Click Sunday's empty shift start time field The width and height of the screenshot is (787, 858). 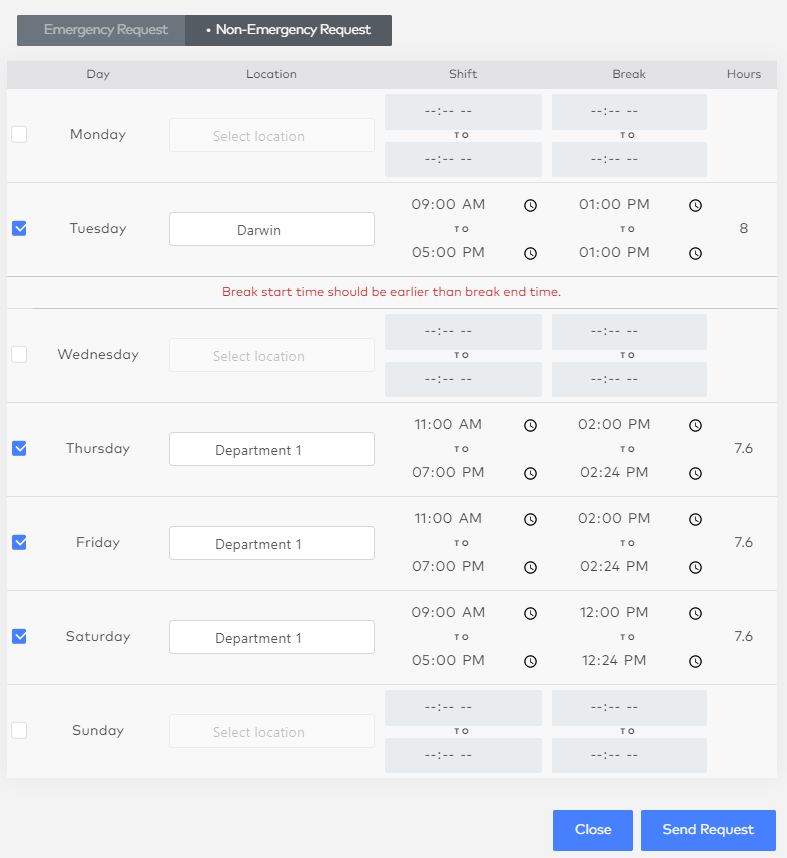pyautogui.click(x=463, y=708)
